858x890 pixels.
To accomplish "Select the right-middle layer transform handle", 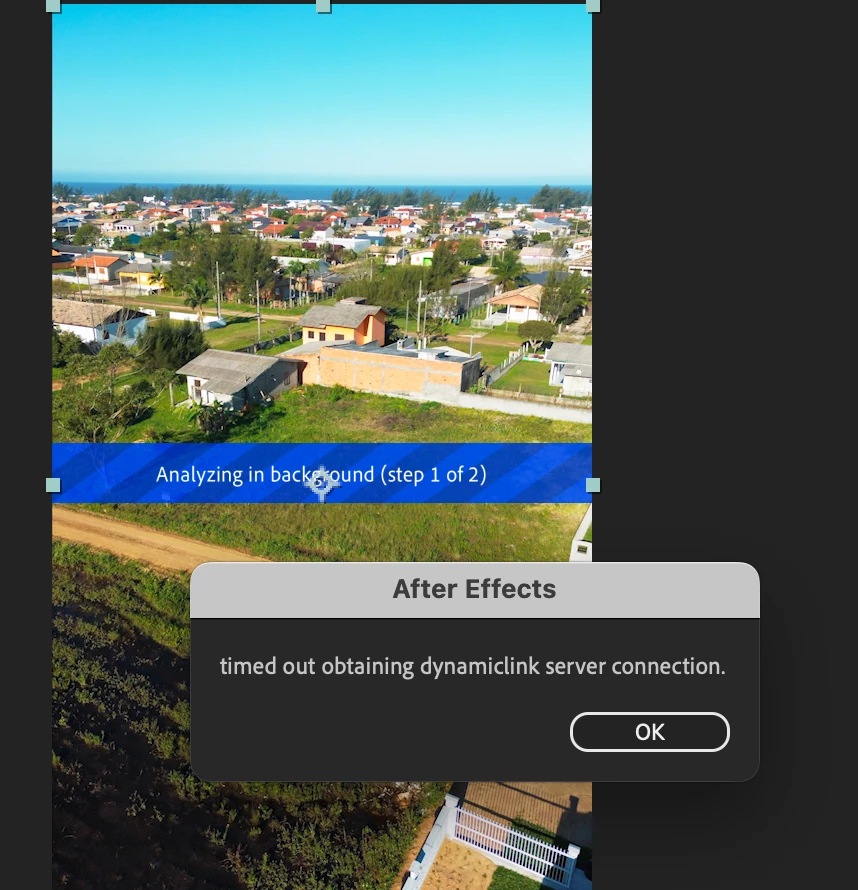I will 592,485.
